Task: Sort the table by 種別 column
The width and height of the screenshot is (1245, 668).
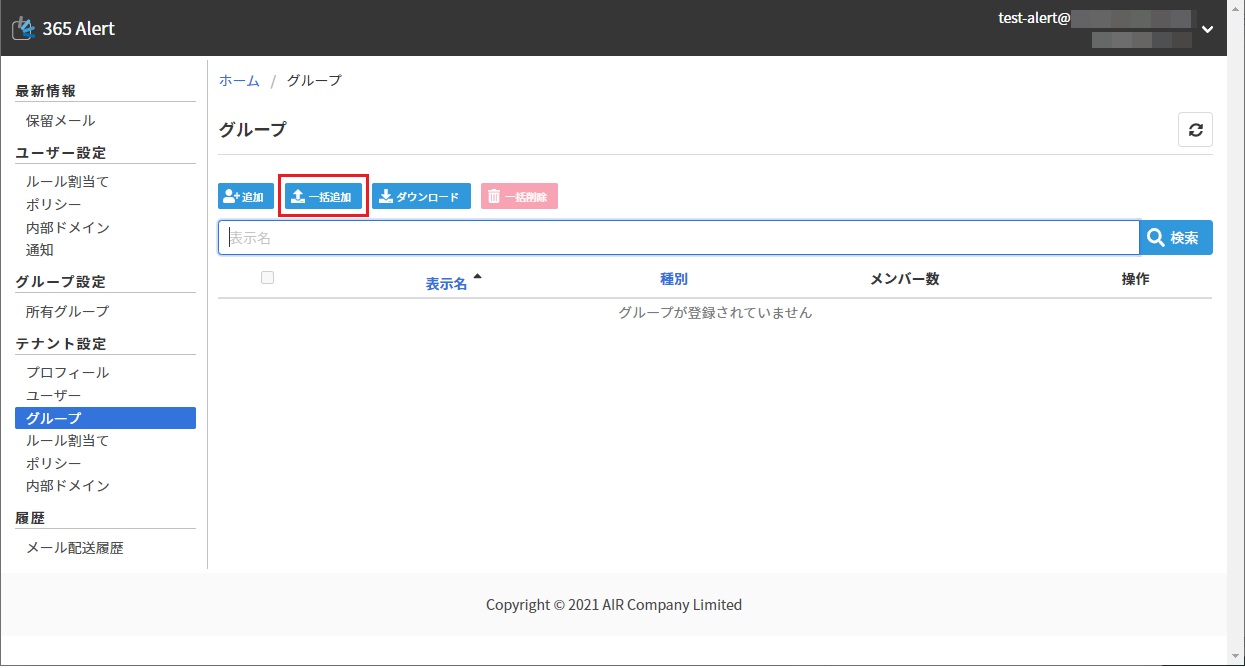Action: tap(674, 279)
